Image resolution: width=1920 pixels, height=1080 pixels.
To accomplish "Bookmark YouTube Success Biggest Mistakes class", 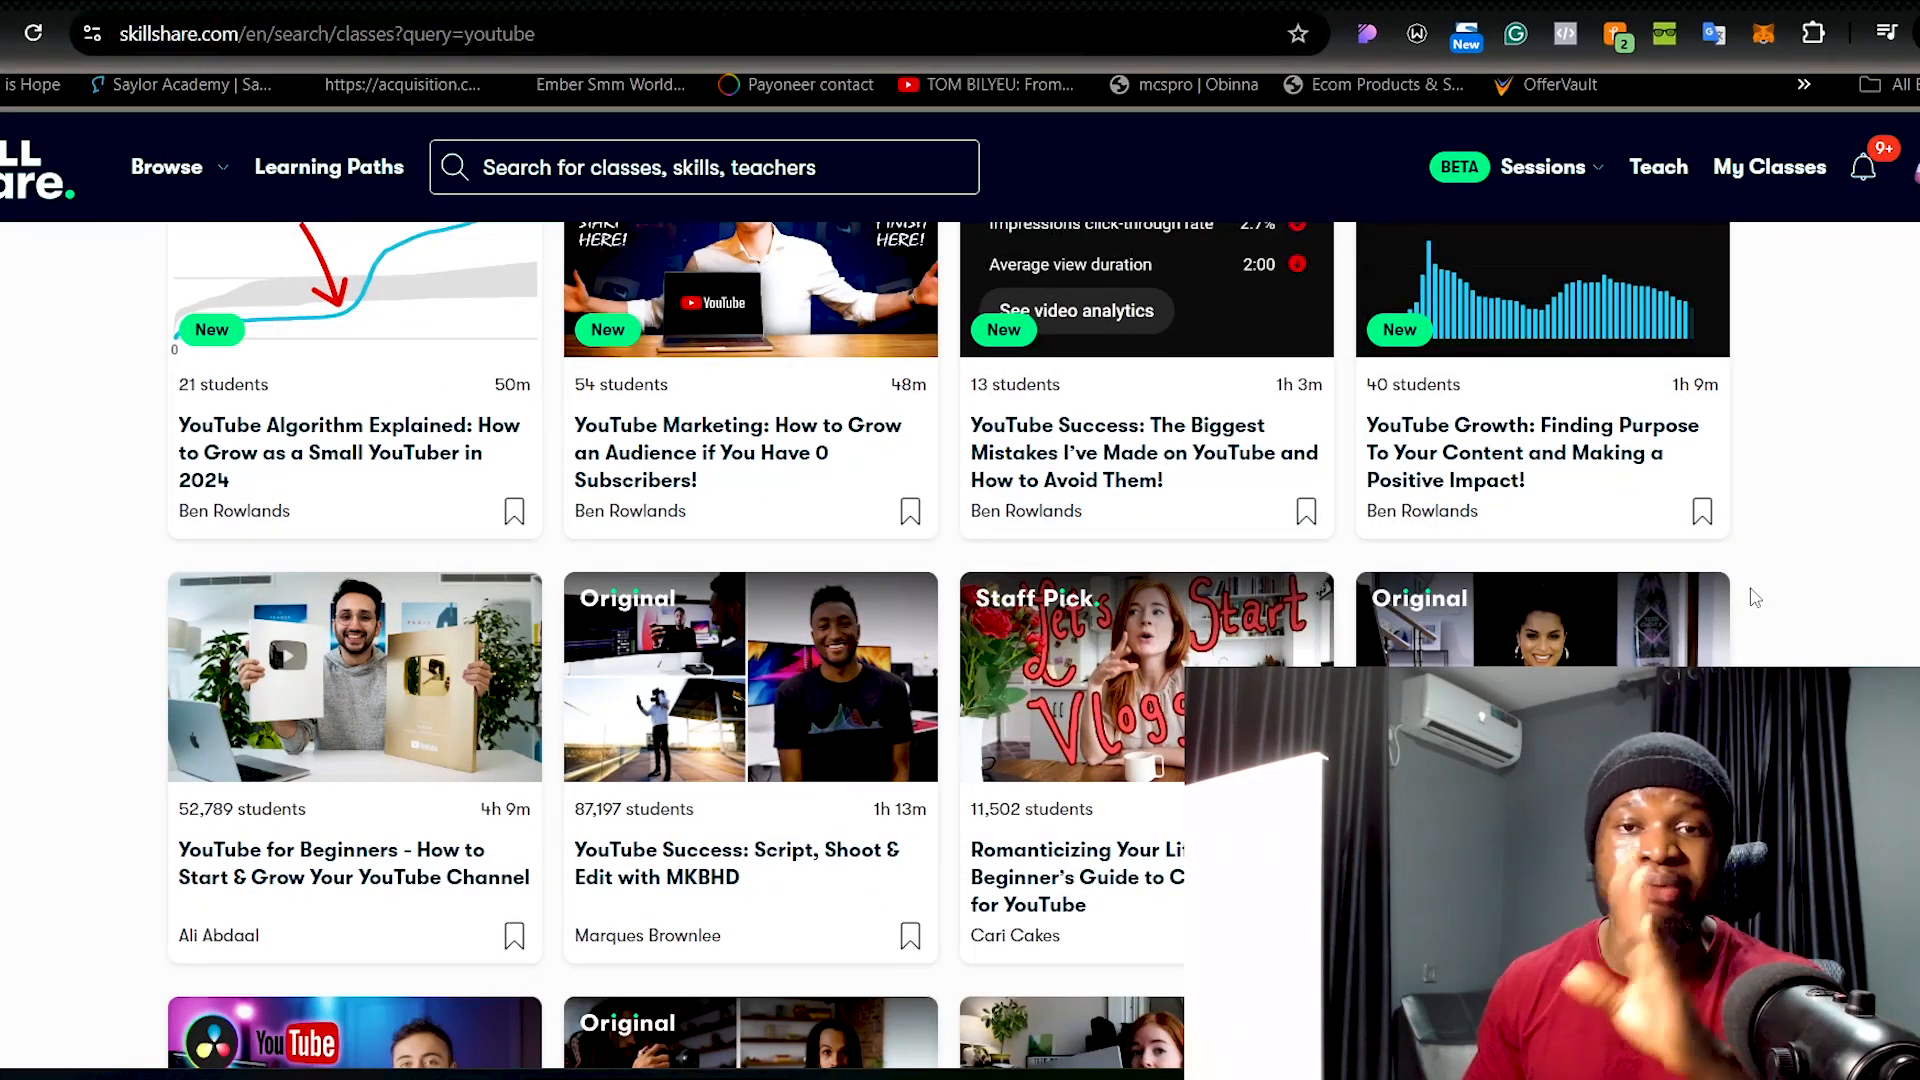I will (x=1306, y=511).
